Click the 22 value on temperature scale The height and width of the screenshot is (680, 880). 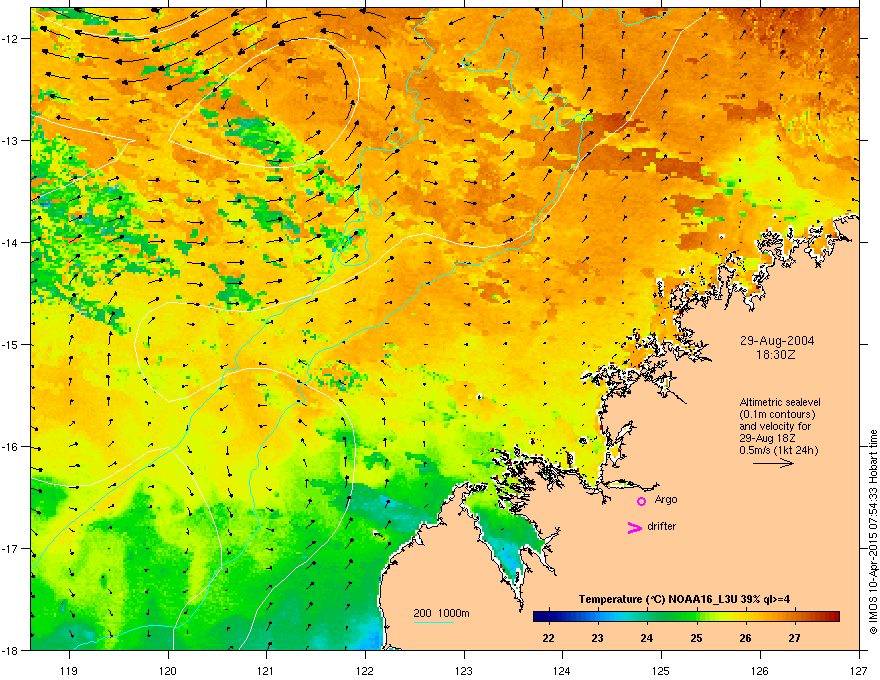(x=548, y=638)
